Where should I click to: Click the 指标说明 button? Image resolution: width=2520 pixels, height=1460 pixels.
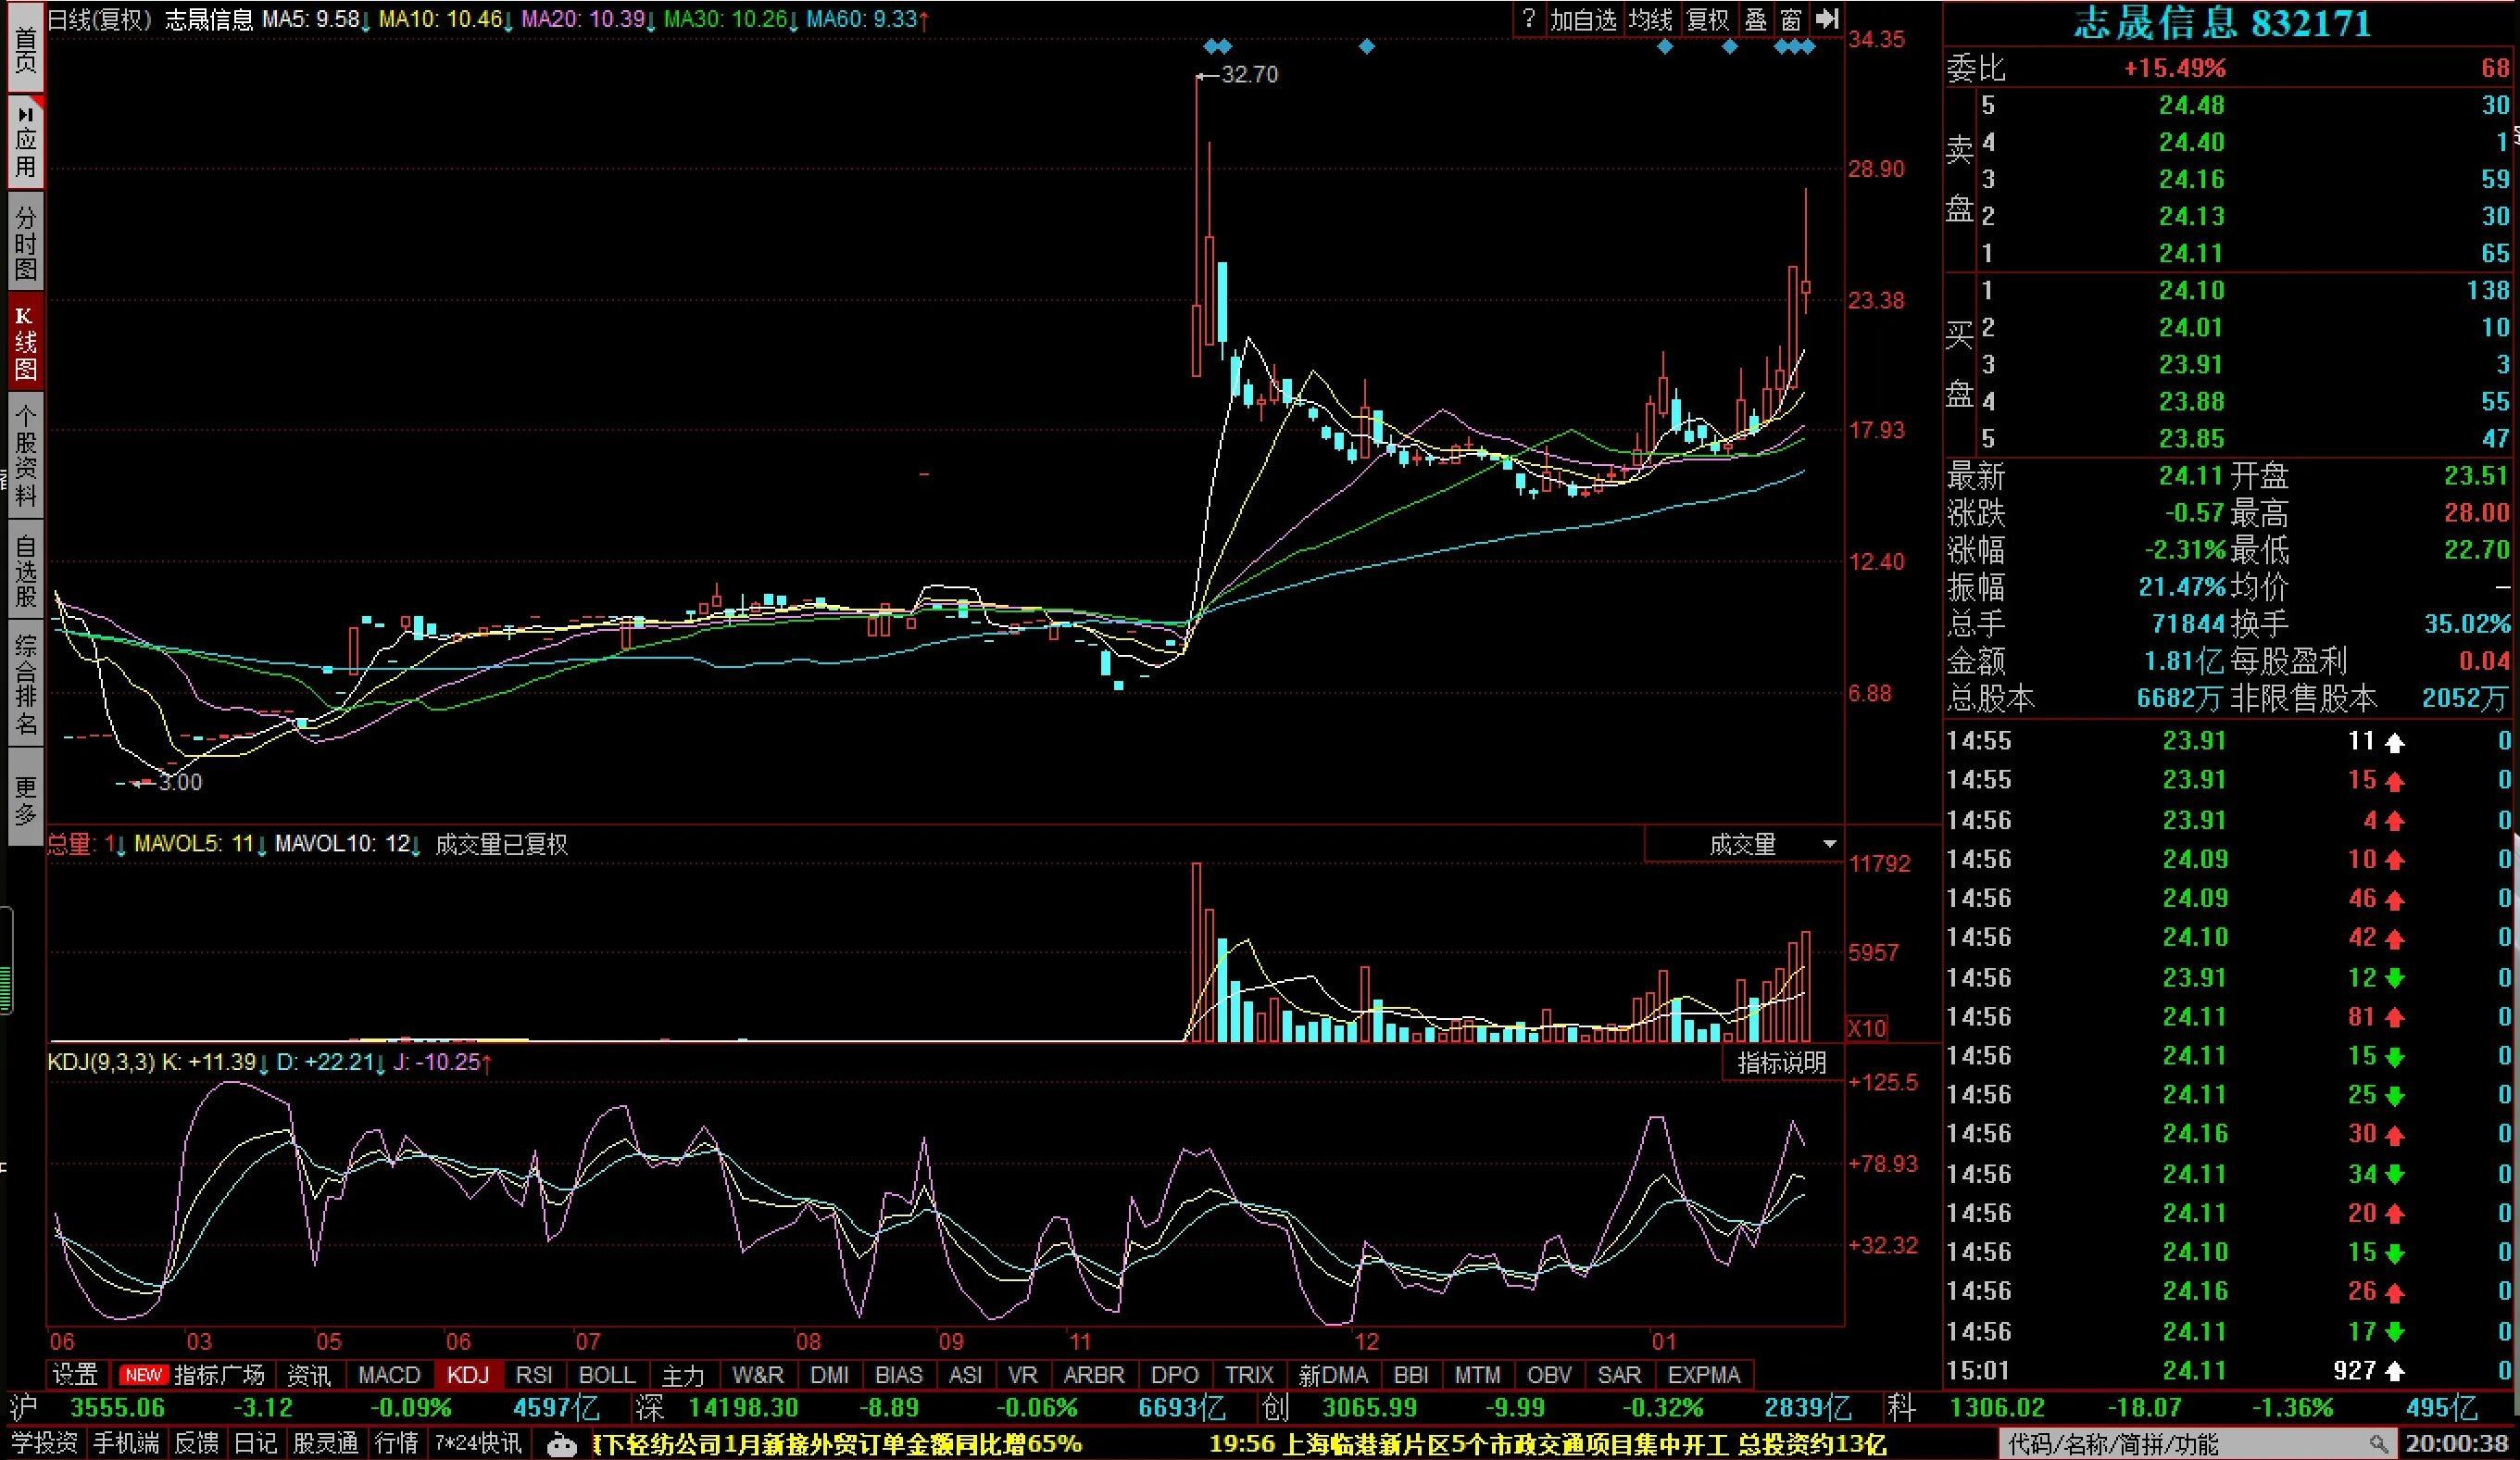(1782, 1062)
